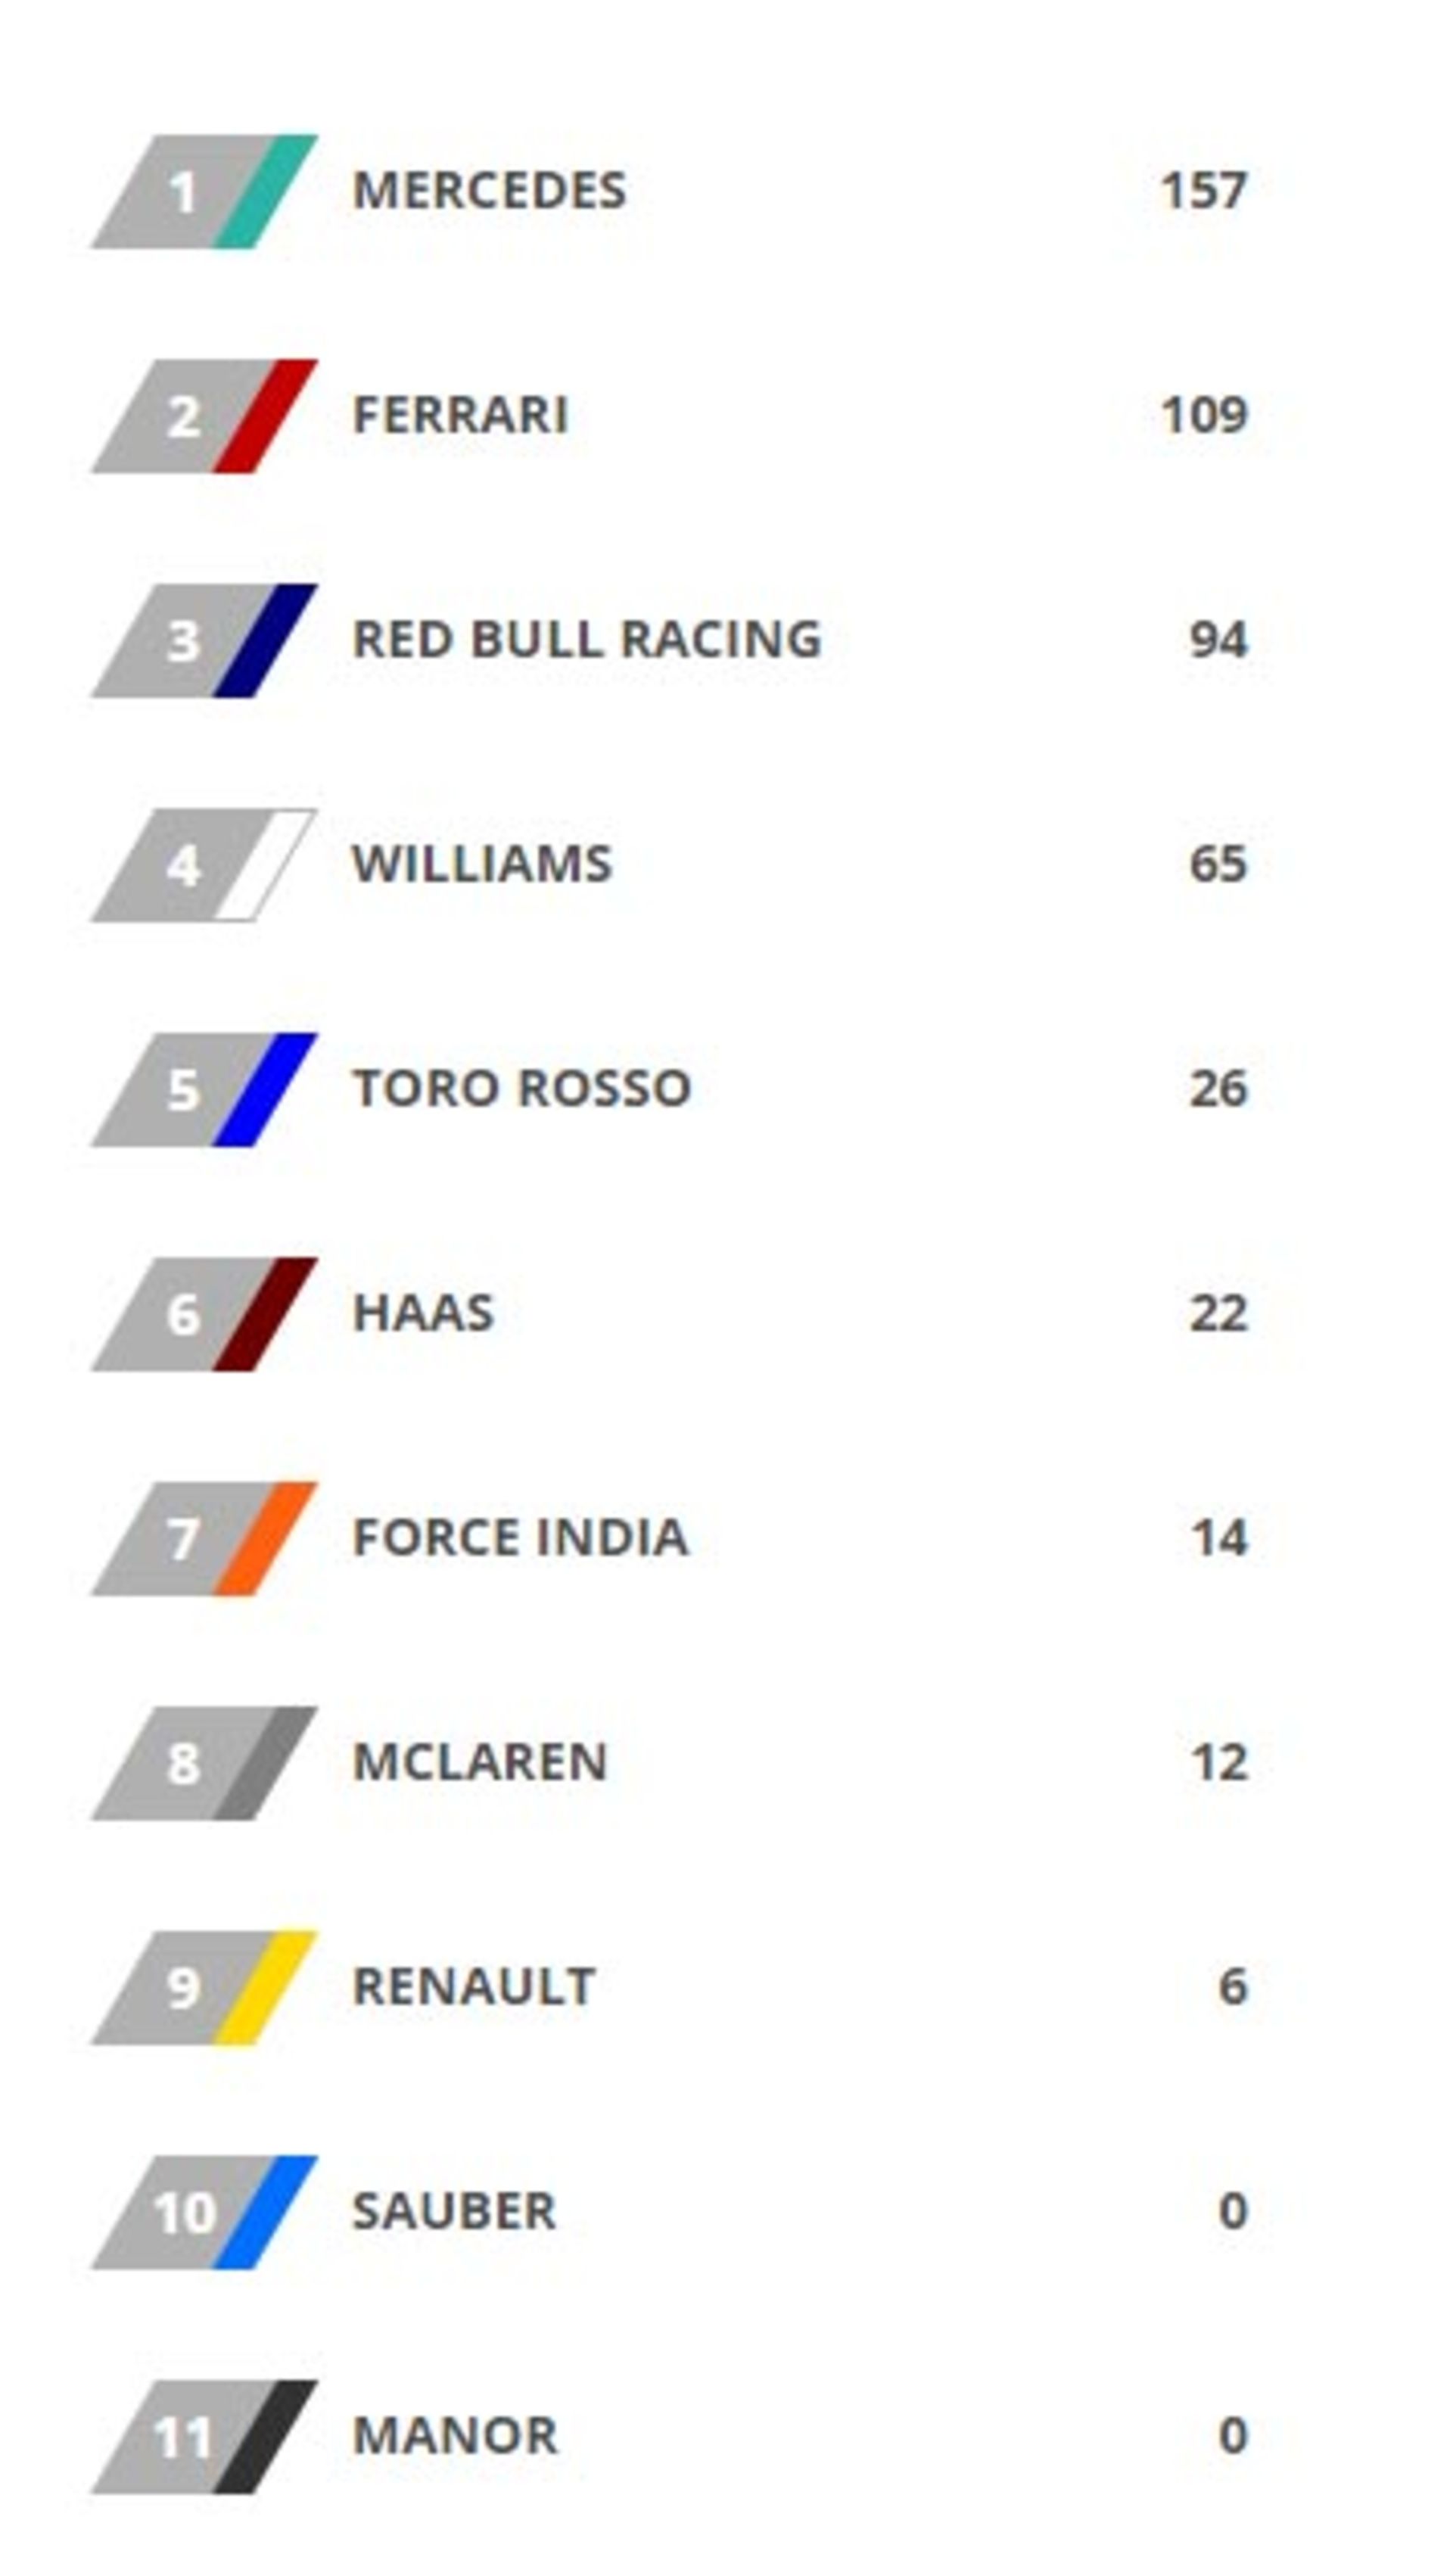
Task: Select the WILLIAMS team name
Action: click(481, 864)
